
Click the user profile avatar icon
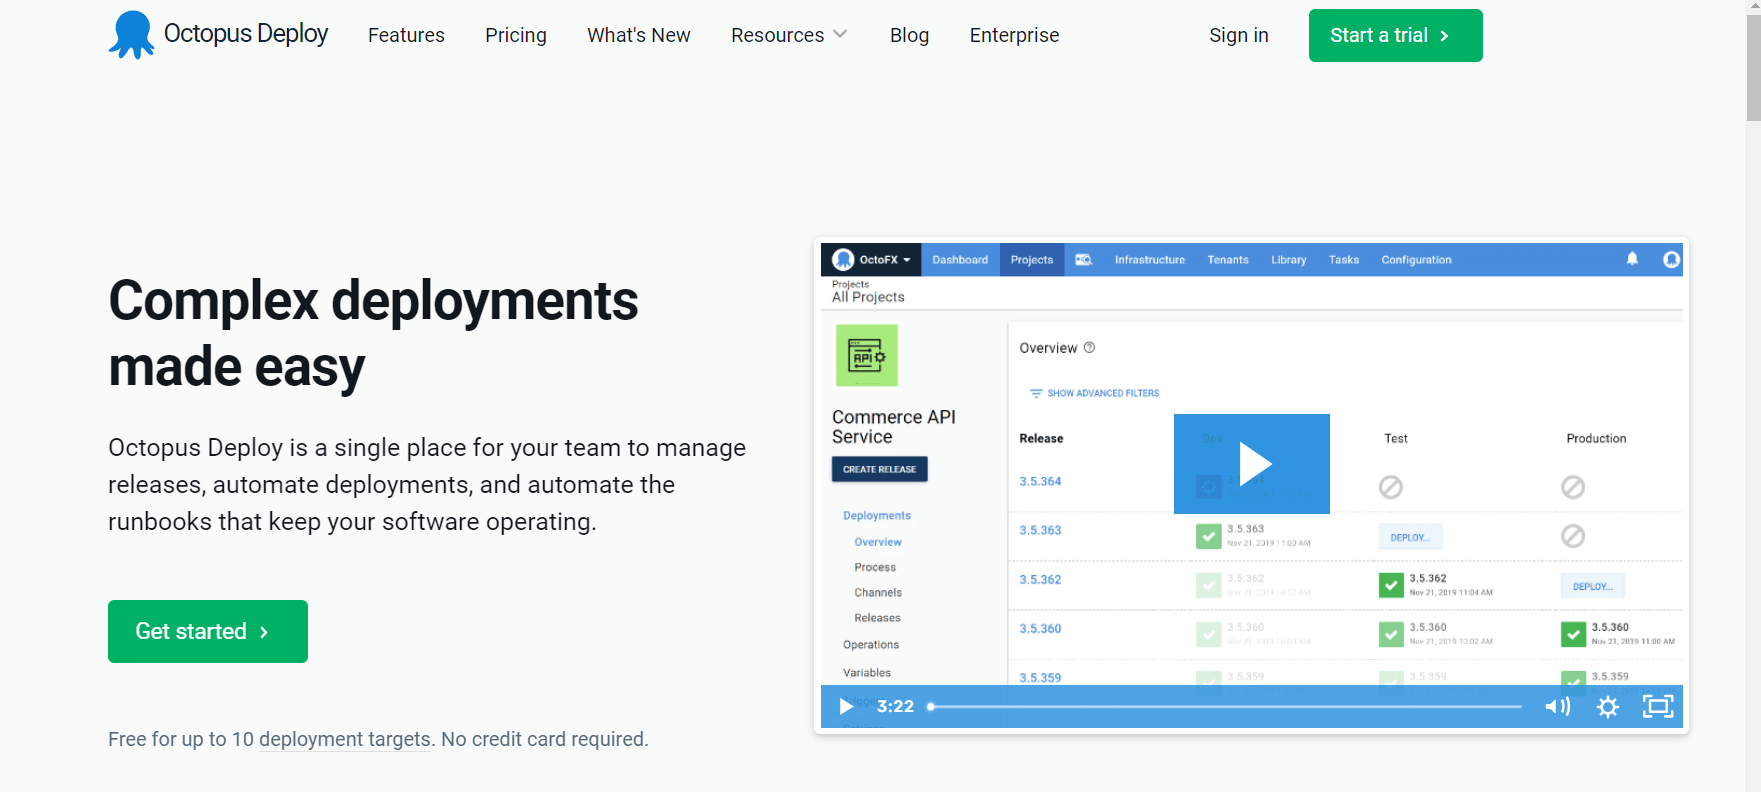coord(1671,260)
